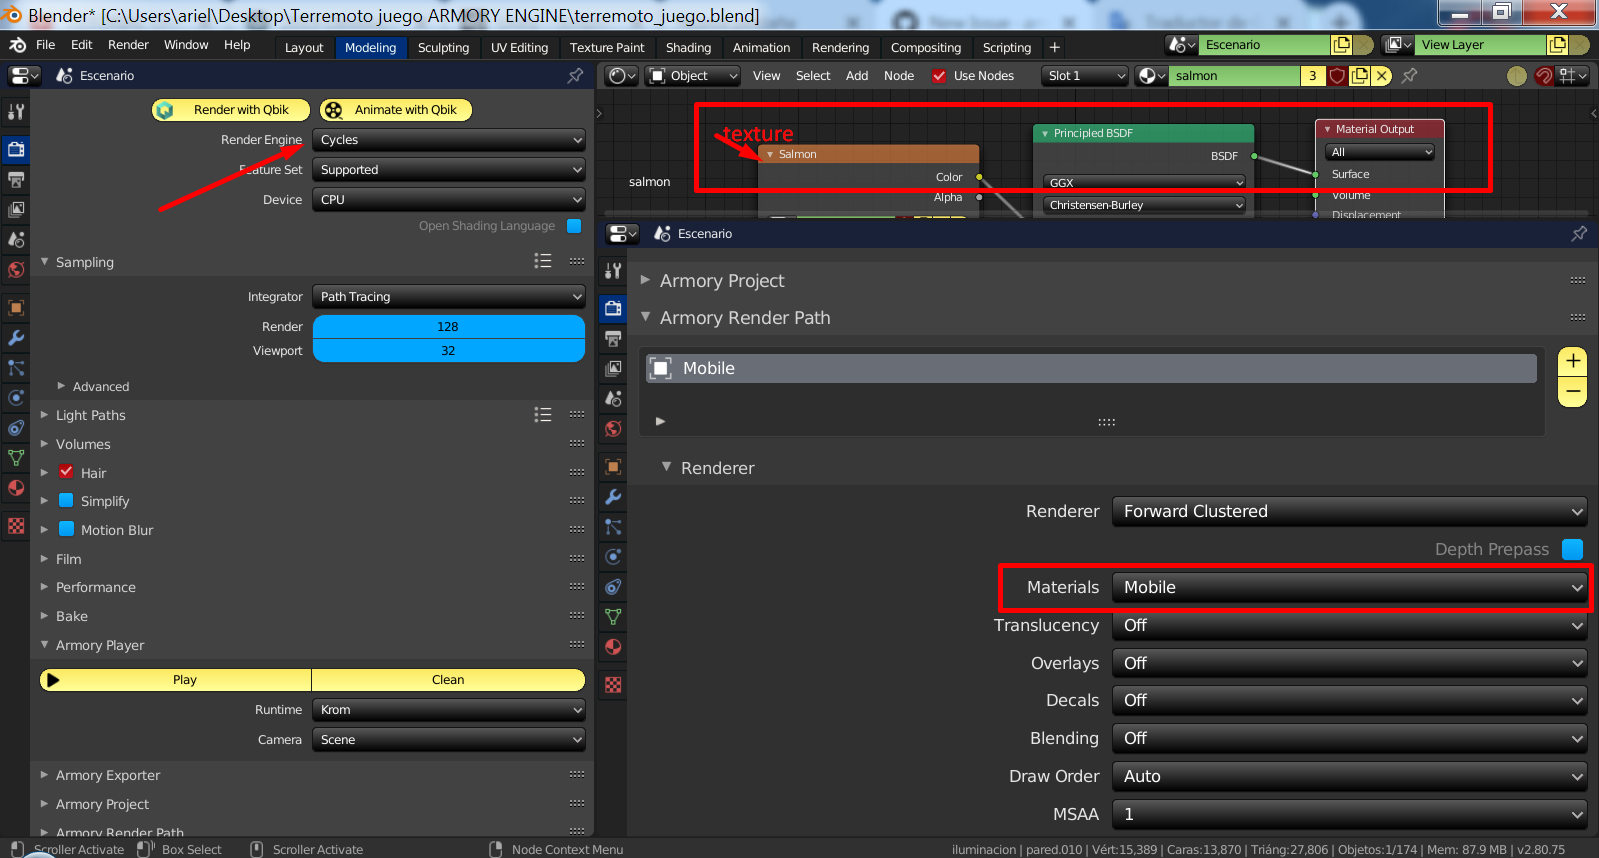Open Particles properties tab in left panel
The height and width of the screenshot is (858, 1599).
16,367
